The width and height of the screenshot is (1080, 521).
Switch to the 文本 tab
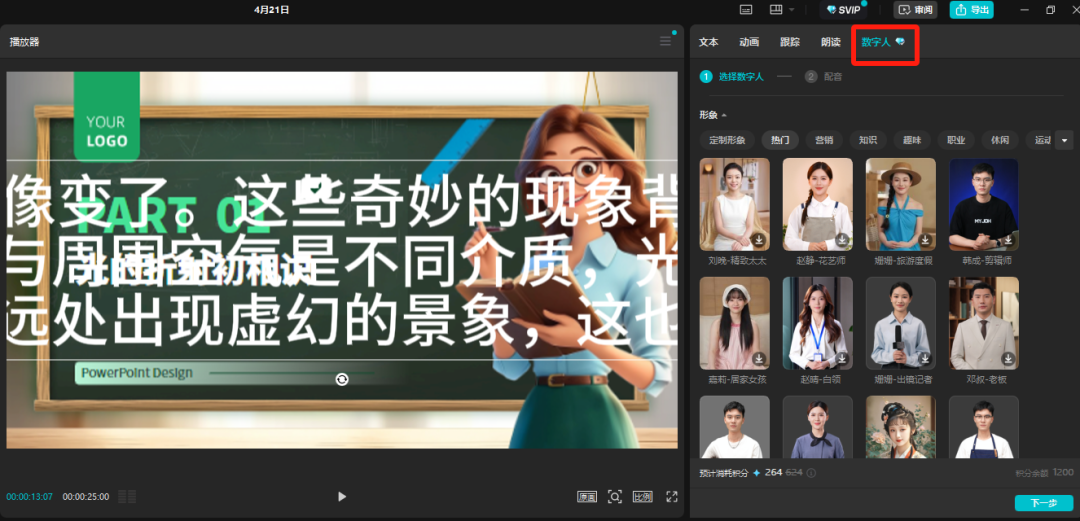(x=709, y=42)
